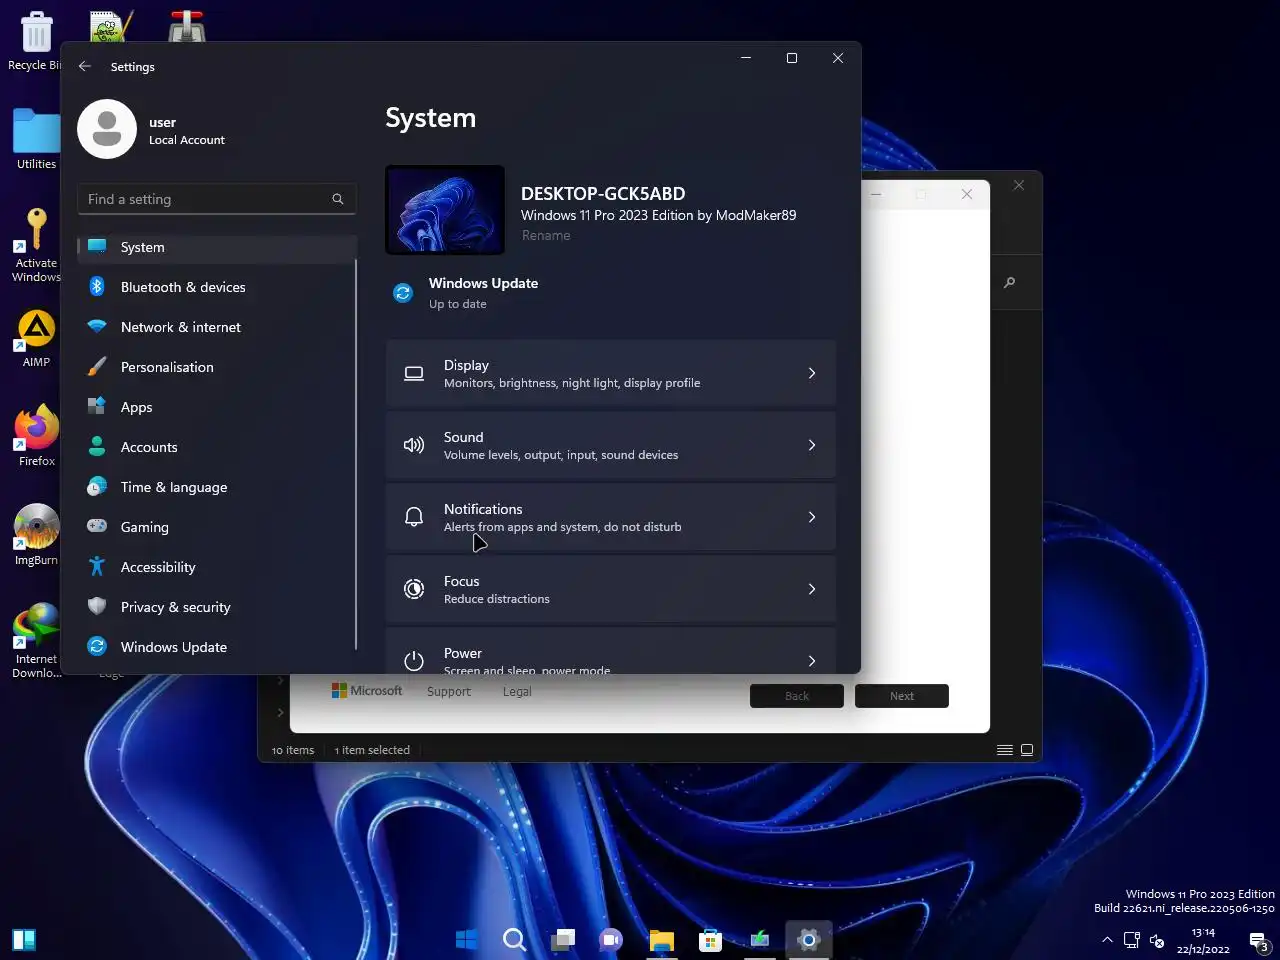Select the ImgBurn desktop shortcut
1280x960 pixels.
(x=36, y=535)
